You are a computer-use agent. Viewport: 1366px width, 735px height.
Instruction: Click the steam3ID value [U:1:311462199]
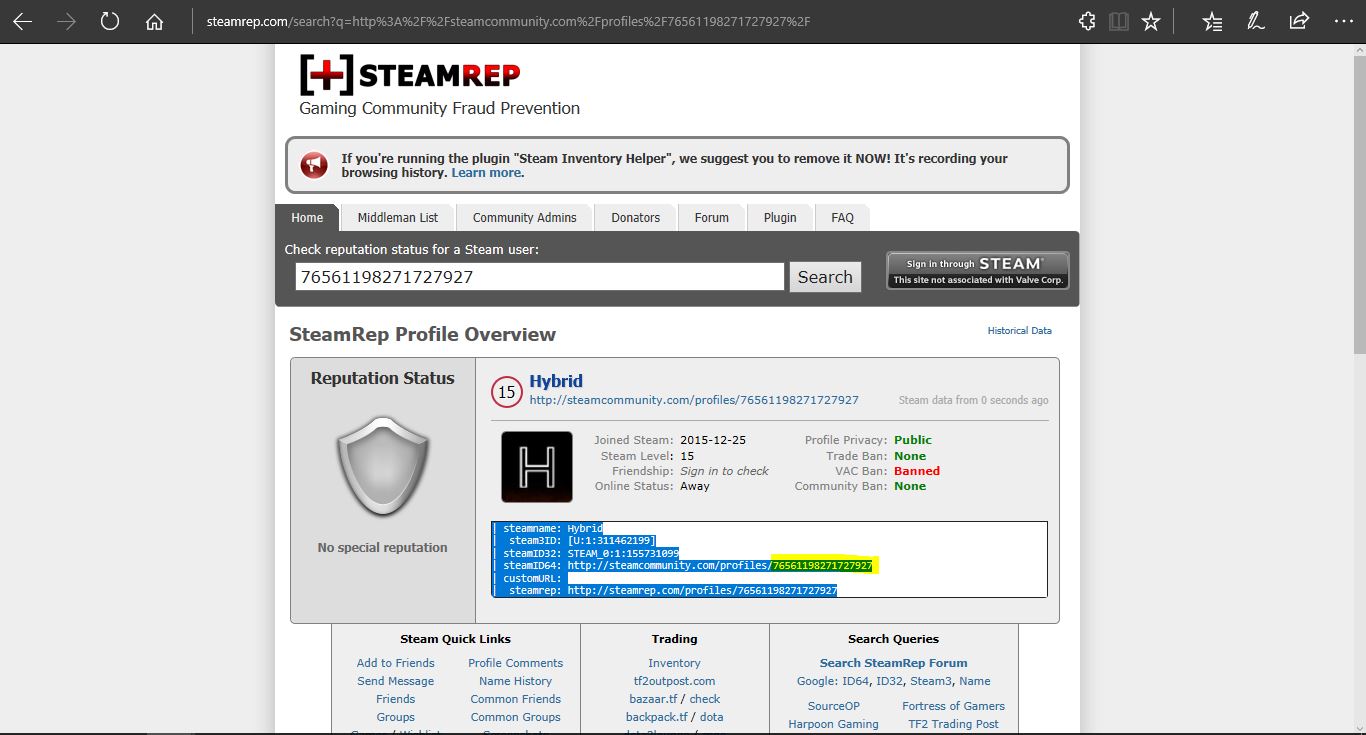(x=611, y=540)
